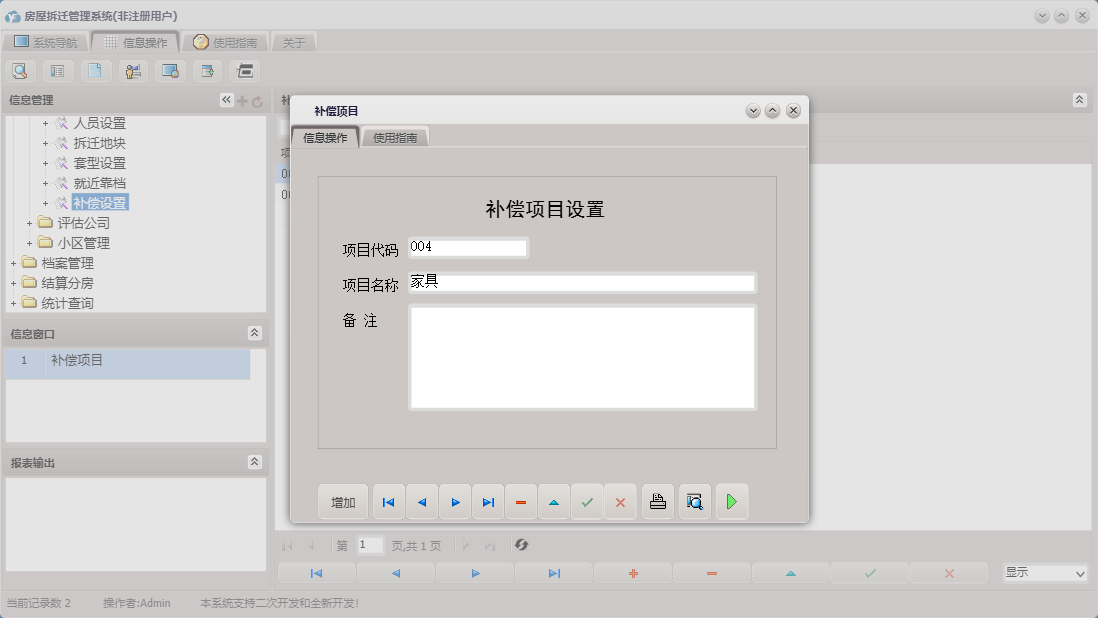Click the 增加 button in the dialog
This screenshot has width=1098, height=618.
[343, 501]
